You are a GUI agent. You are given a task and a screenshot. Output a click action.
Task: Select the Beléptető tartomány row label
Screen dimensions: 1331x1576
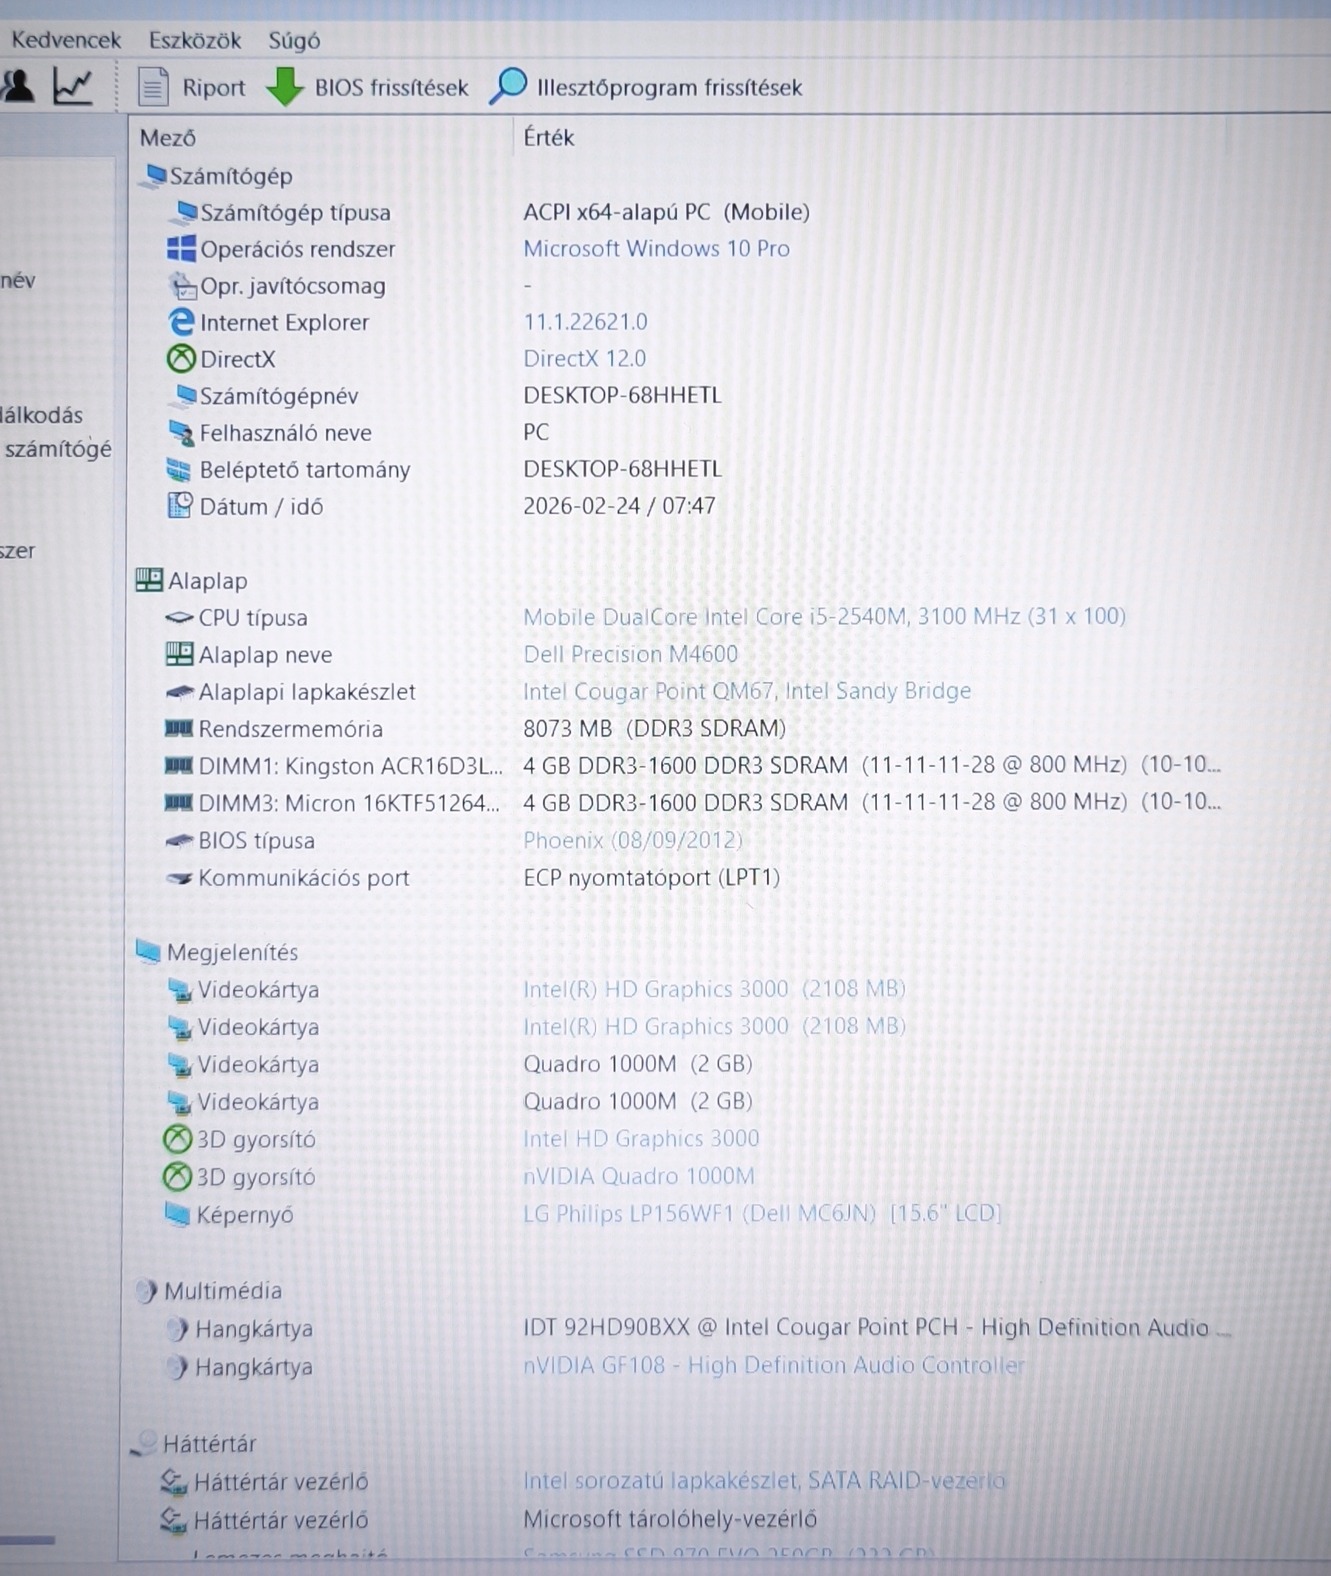[305, 470]
